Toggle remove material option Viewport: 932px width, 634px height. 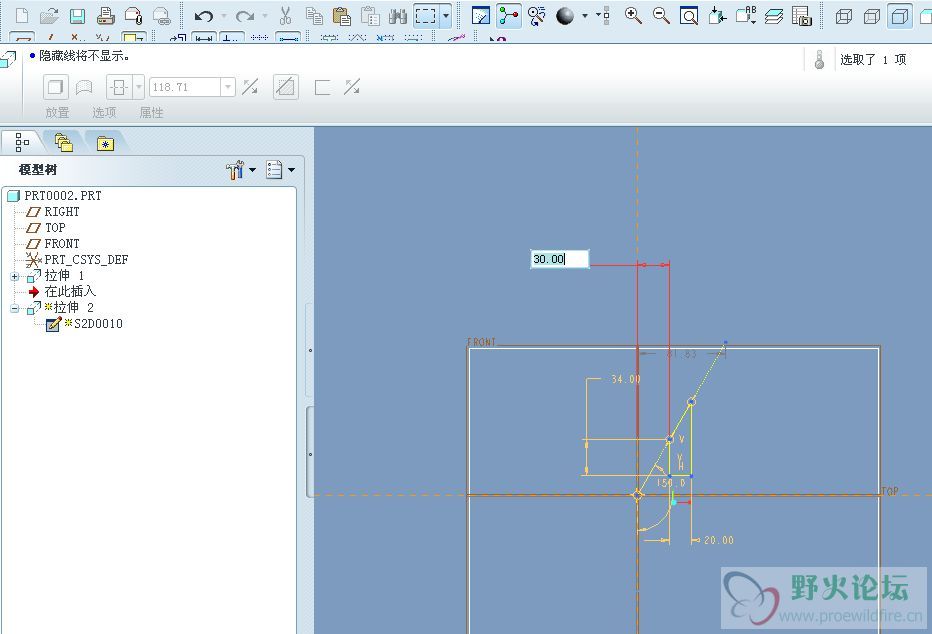coord(286,87)
